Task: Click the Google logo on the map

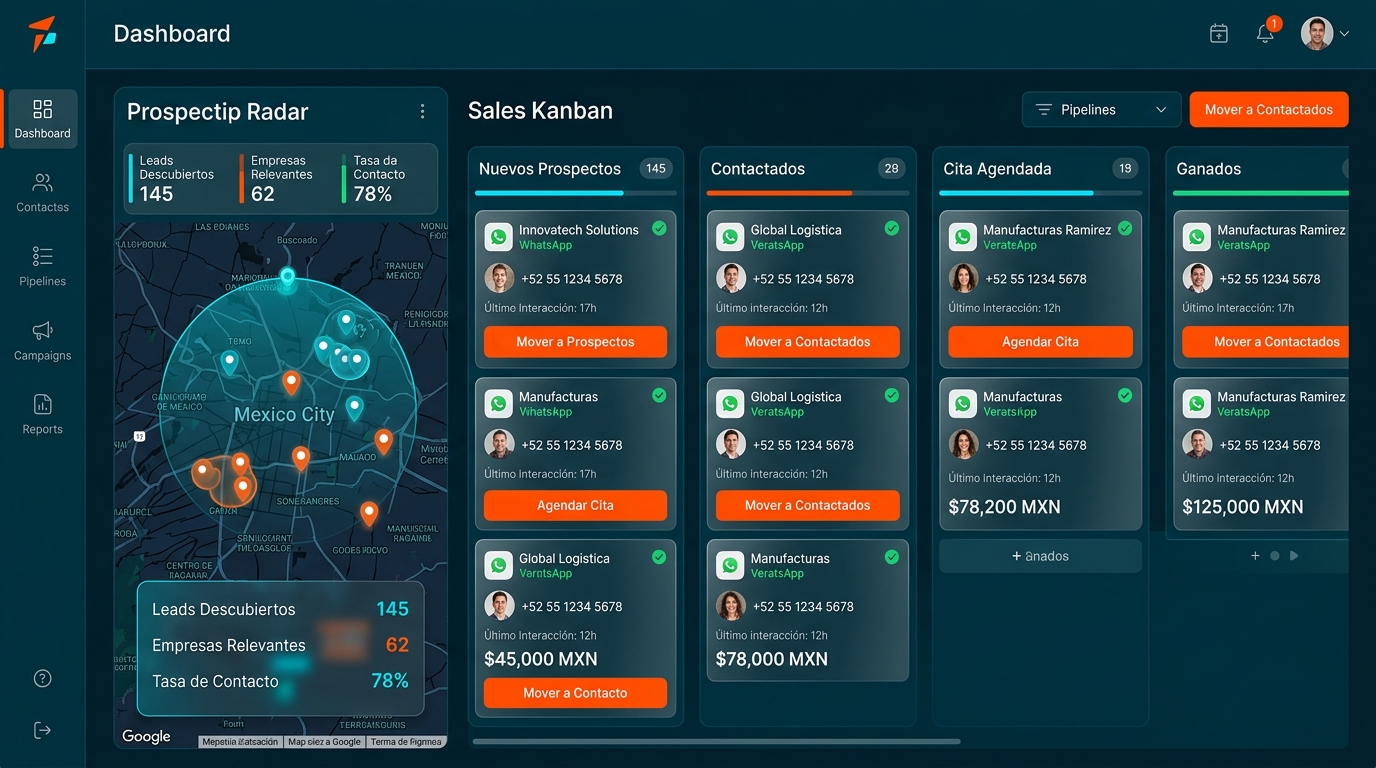Action: [146, 737]
